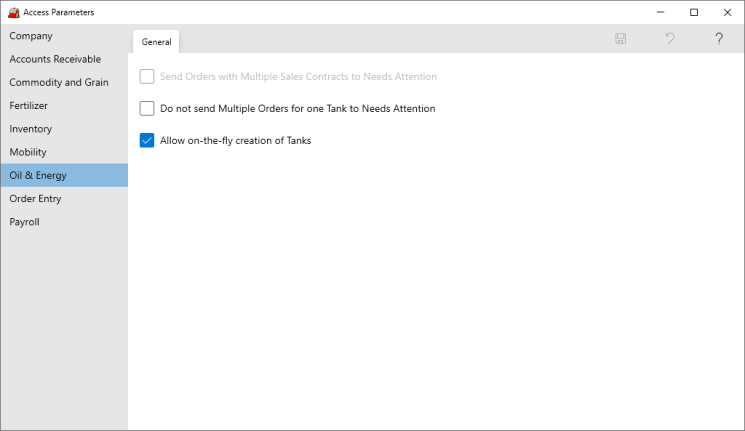Image resolution: width=745 pixels, height=431 pixels.
Task: Select the Fertilizer category
Action: tap(29, 105)
